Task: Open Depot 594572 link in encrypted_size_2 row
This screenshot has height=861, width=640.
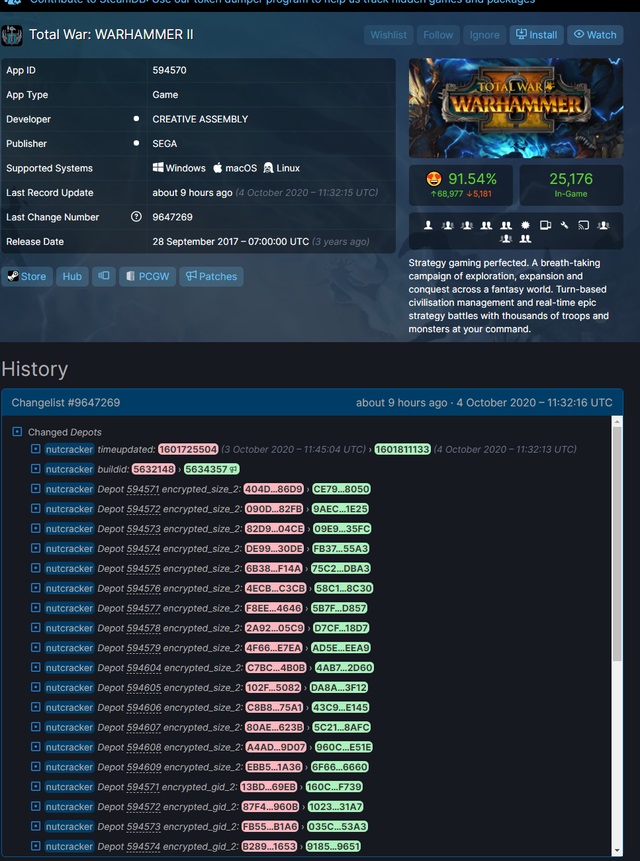Action: [143, 509]
